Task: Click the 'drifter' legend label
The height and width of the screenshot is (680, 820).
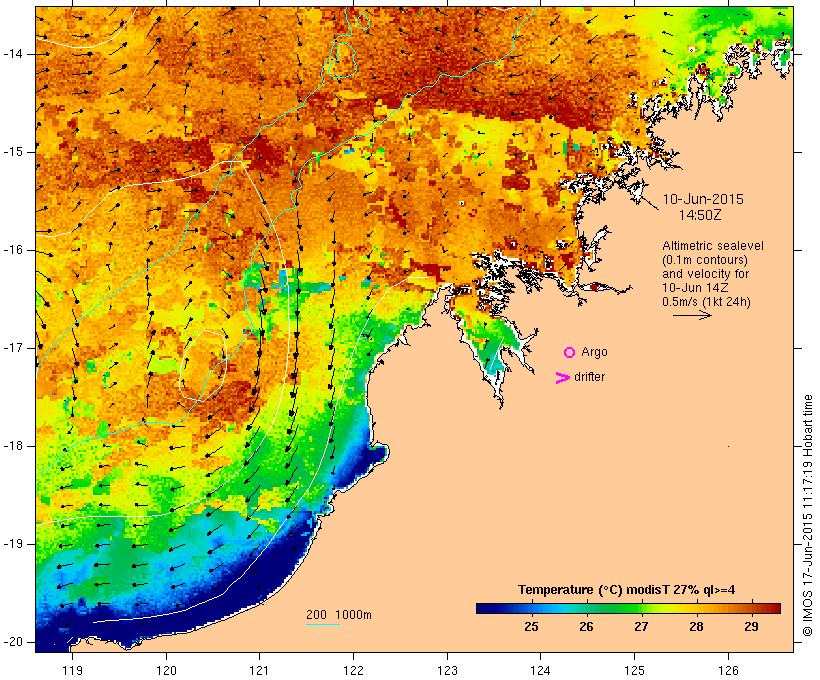Action: (589, 377)
